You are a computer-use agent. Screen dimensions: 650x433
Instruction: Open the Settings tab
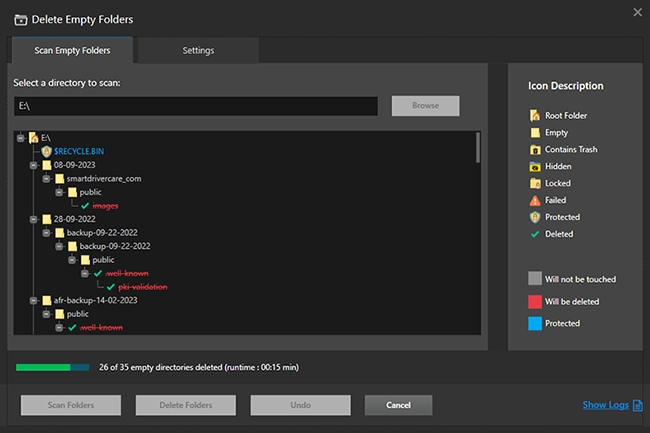coord(198,50)
